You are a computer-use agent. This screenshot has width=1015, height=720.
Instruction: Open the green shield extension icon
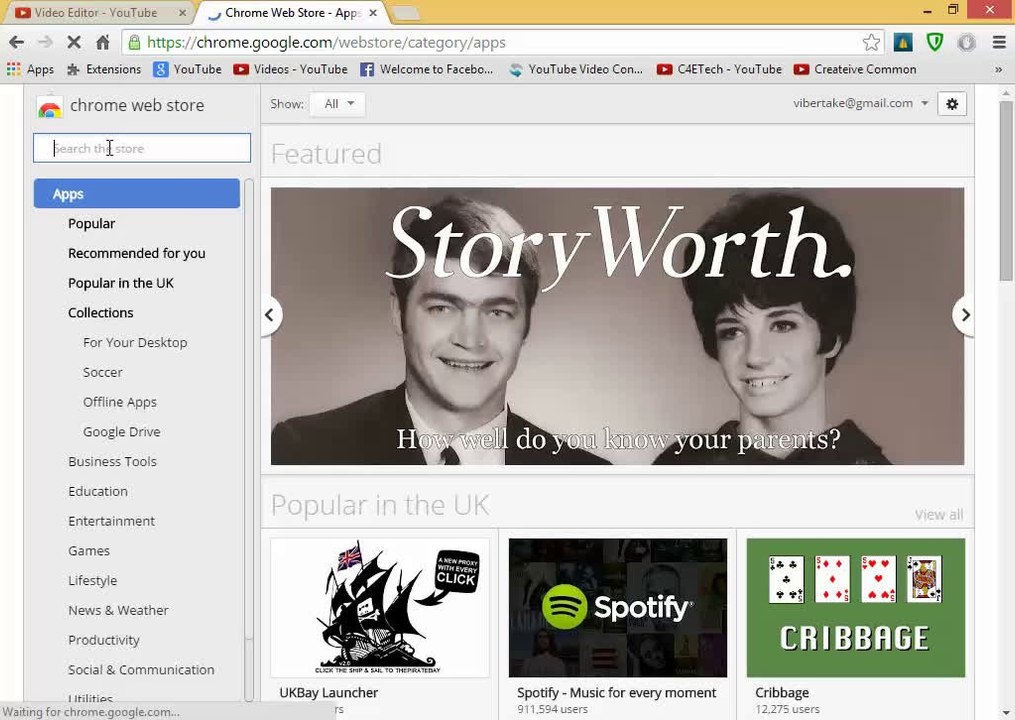tap(935, 43)
